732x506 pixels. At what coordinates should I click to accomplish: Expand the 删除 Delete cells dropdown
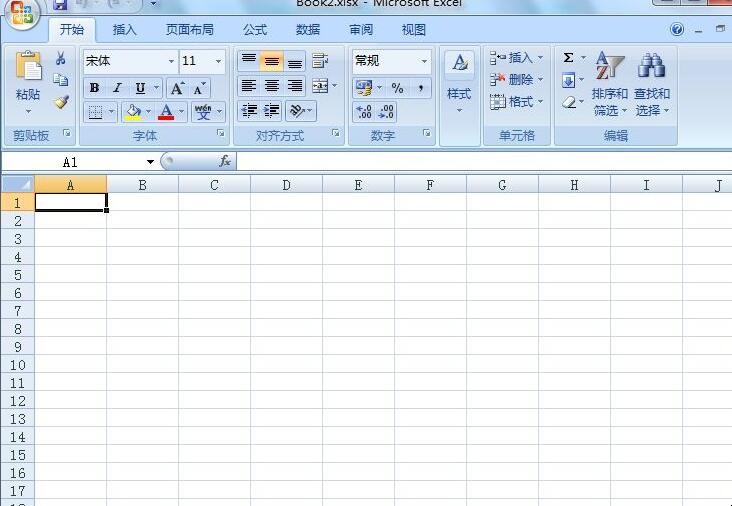(x=540, y=80)
